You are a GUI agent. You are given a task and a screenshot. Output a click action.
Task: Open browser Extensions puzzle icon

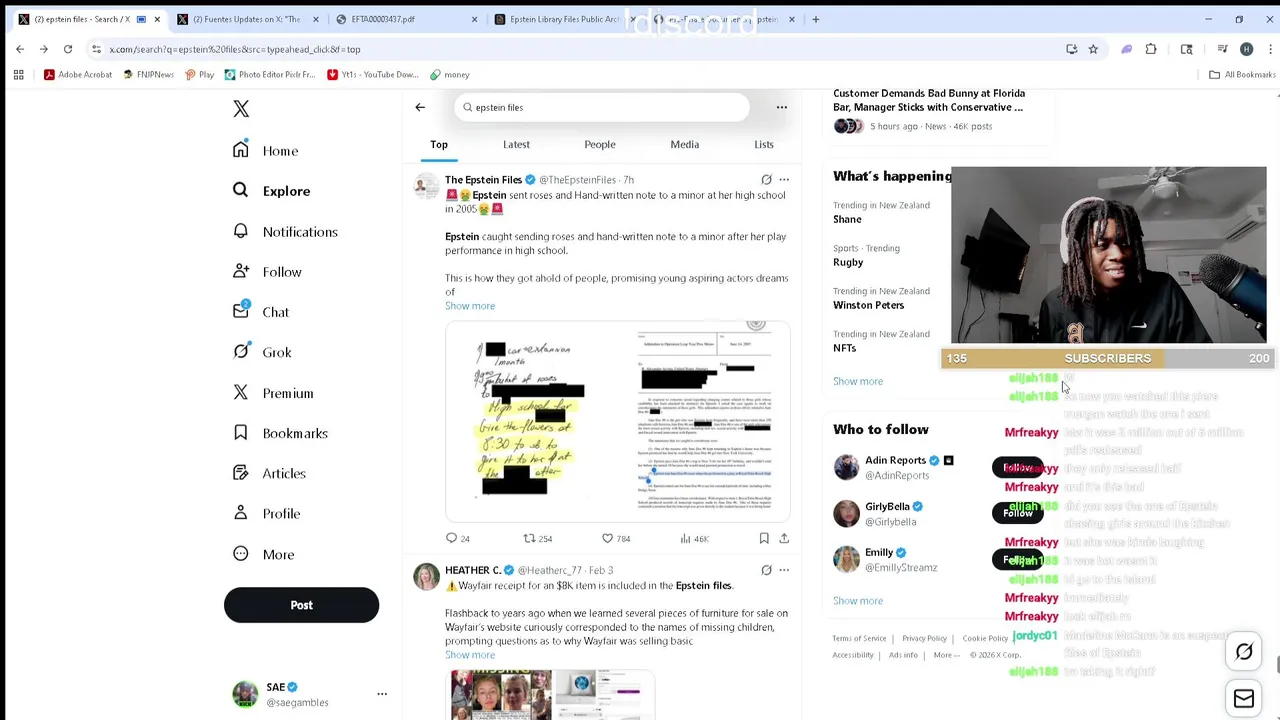[1151, 49]
